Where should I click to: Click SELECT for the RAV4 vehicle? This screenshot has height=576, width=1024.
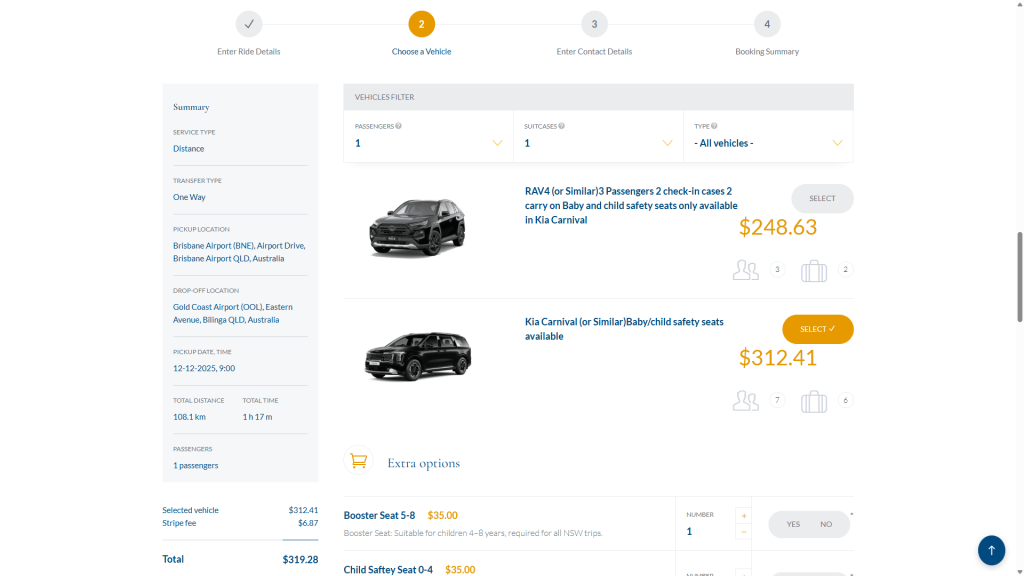point(822,198)
